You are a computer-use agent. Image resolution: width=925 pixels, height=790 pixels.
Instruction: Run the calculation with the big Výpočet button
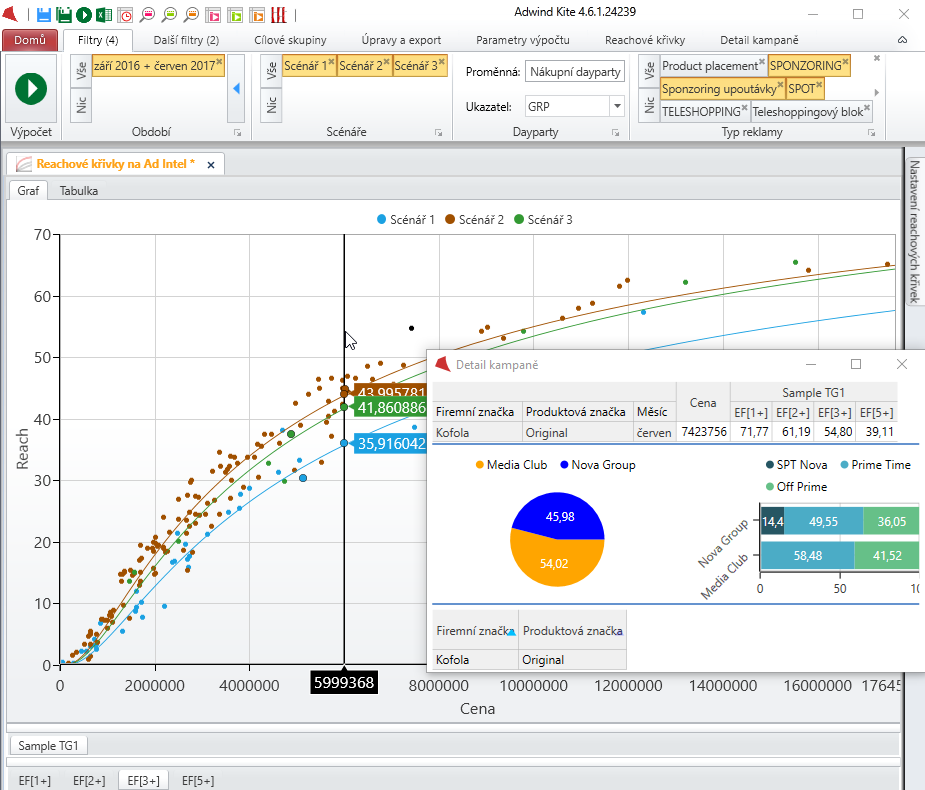click(x=31, y=88)
